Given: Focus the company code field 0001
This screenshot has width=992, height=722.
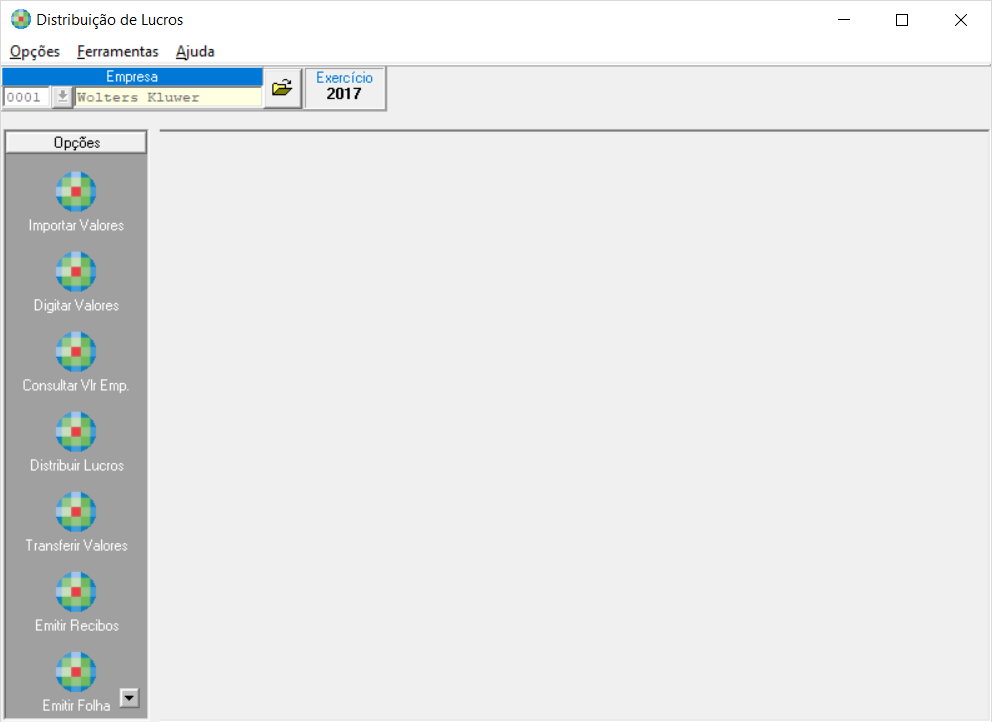Looking at the screenshot, I should pyautogui.click(x=27, y=97).
